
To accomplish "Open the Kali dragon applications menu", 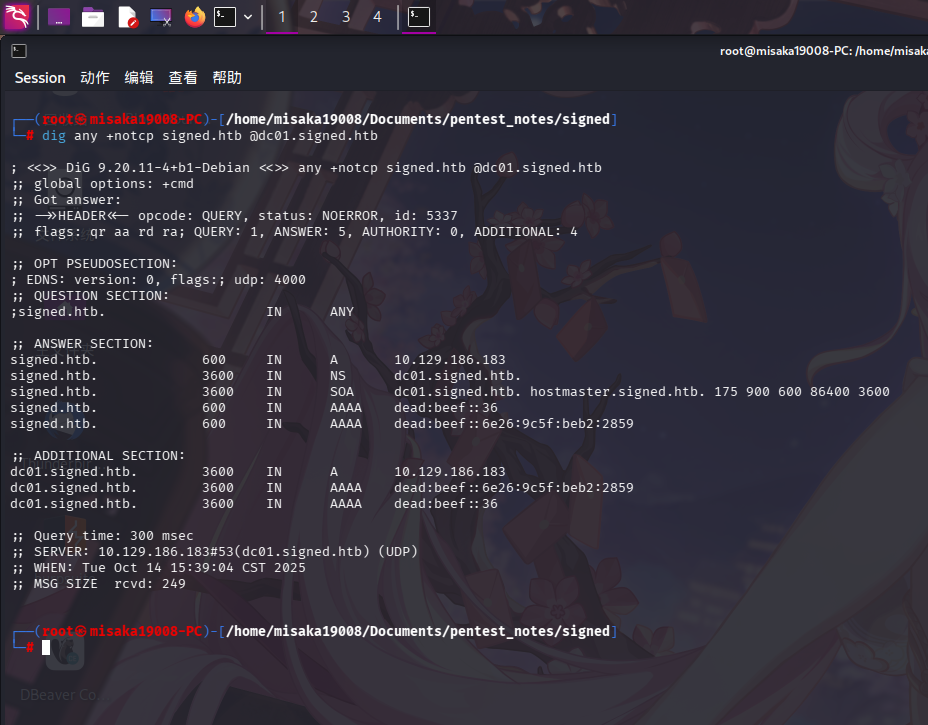I will click(17, 17).
